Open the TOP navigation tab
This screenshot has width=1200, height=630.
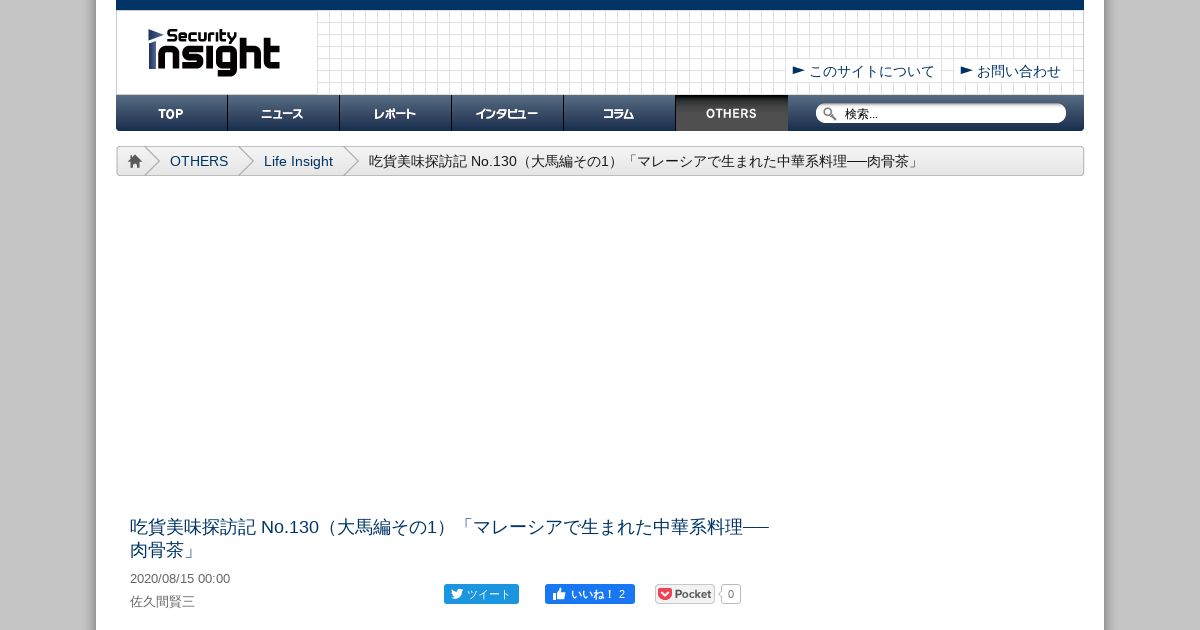click(x=172, y=113)
